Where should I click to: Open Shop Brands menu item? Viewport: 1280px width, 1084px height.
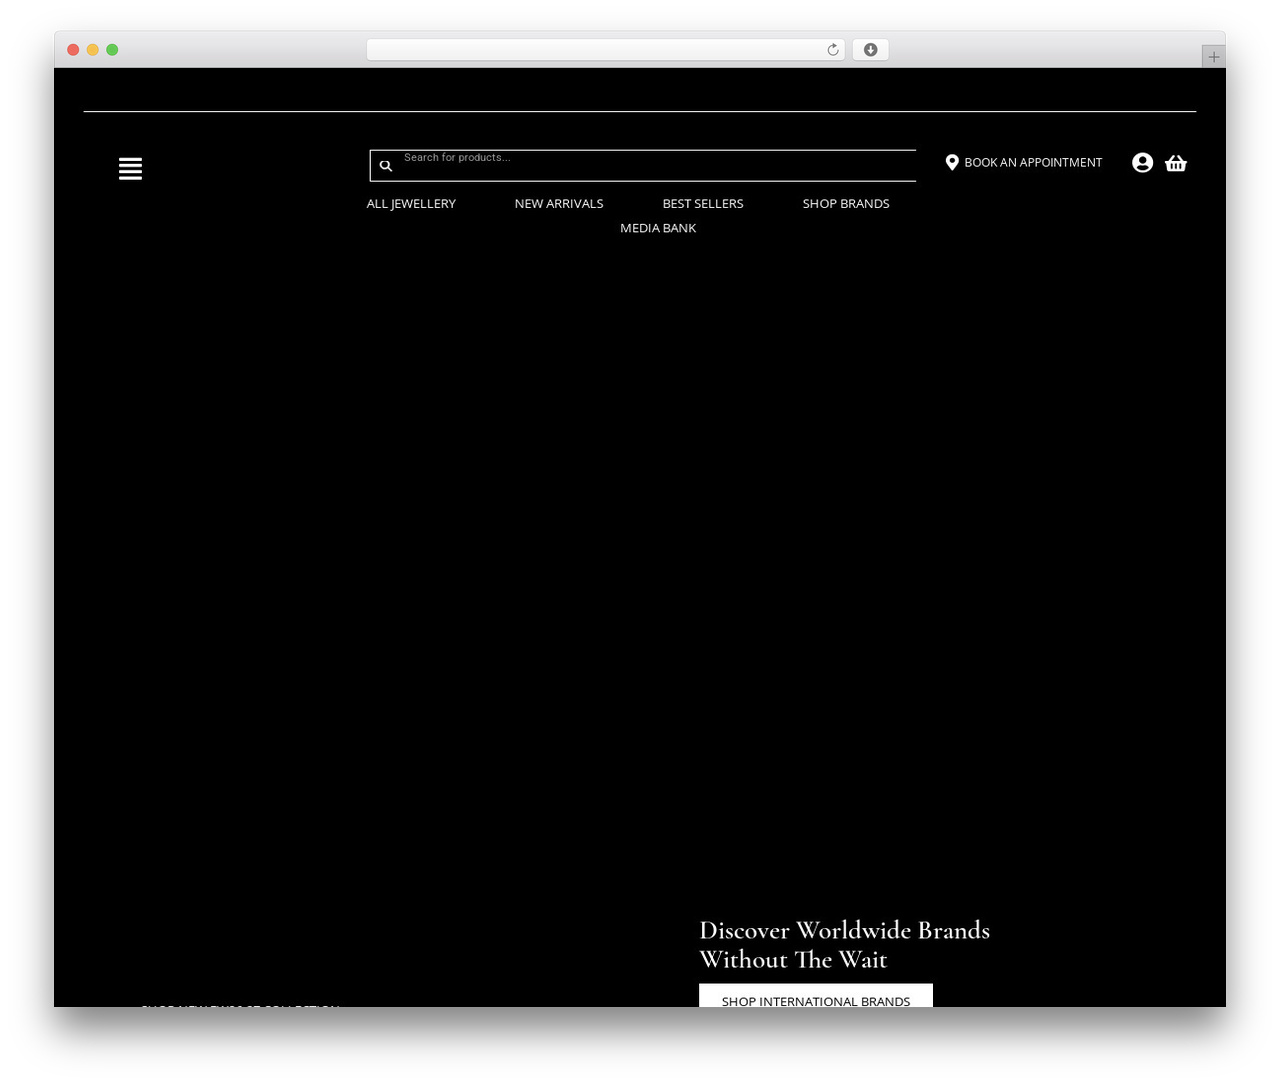(x=846, y=203)
